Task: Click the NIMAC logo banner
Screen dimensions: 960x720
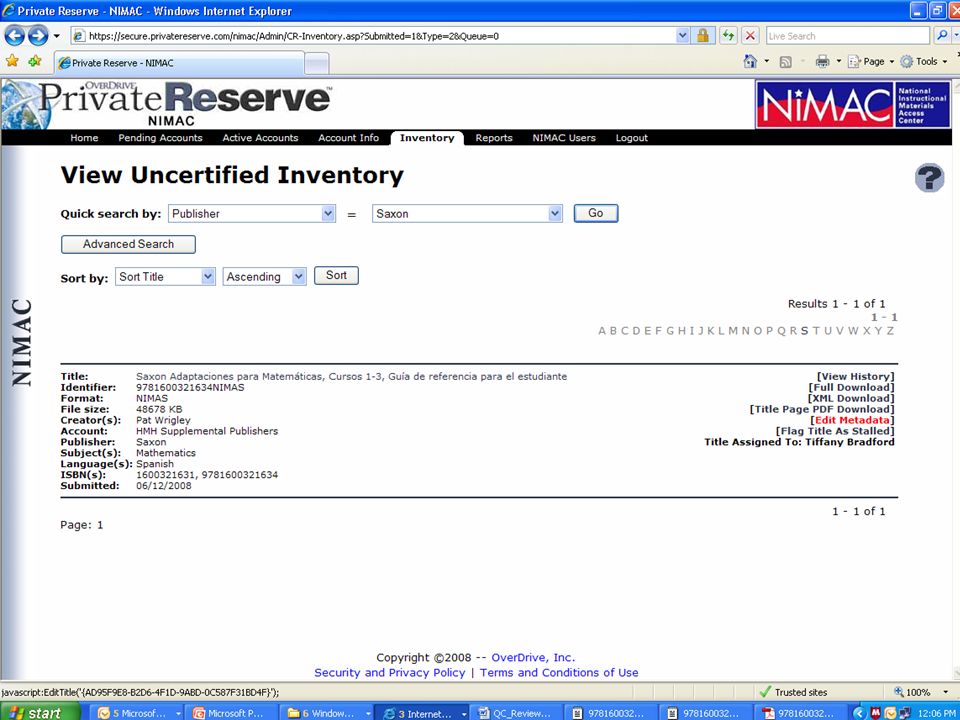Action: click(x=853, y=105)
